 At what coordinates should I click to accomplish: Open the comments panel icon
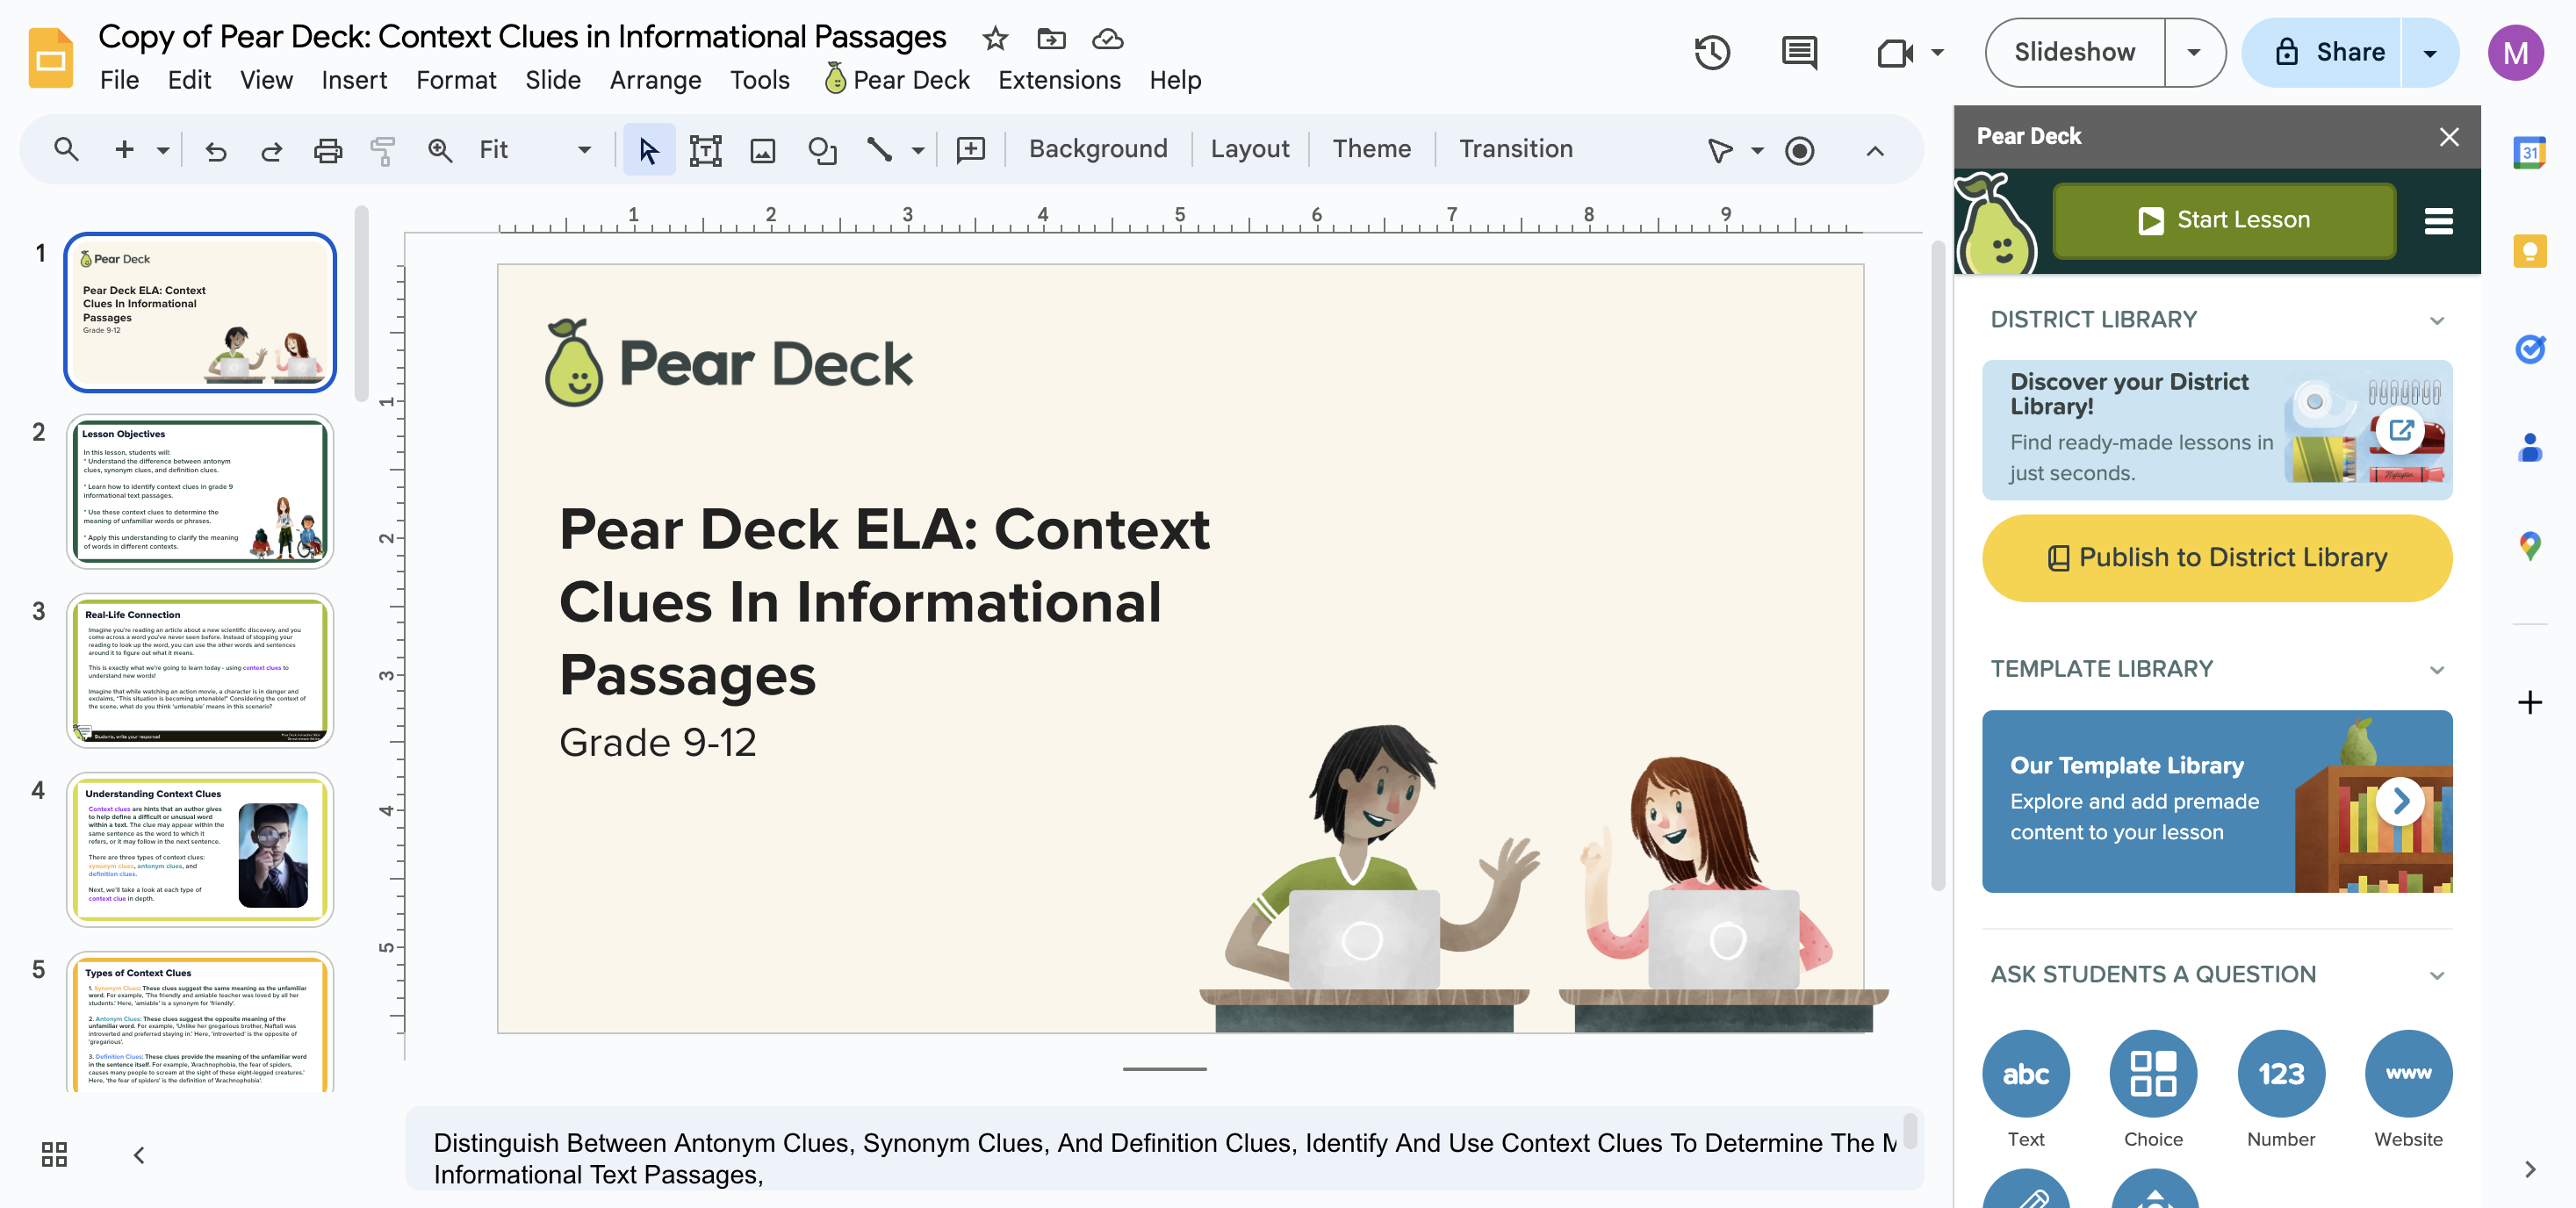coord(1799,52)
